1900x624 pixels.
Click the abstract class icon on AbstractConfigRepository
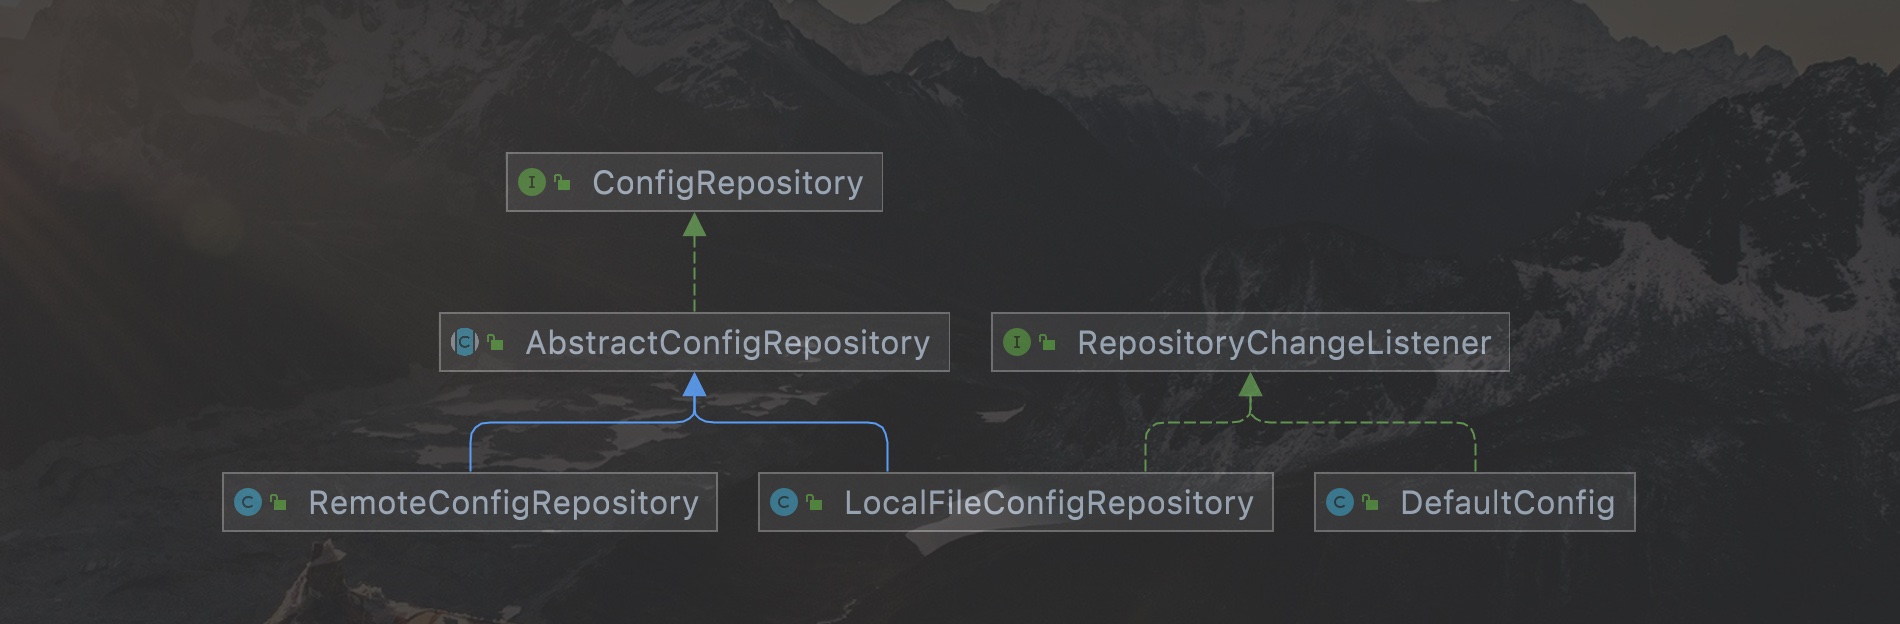(465, 342)
